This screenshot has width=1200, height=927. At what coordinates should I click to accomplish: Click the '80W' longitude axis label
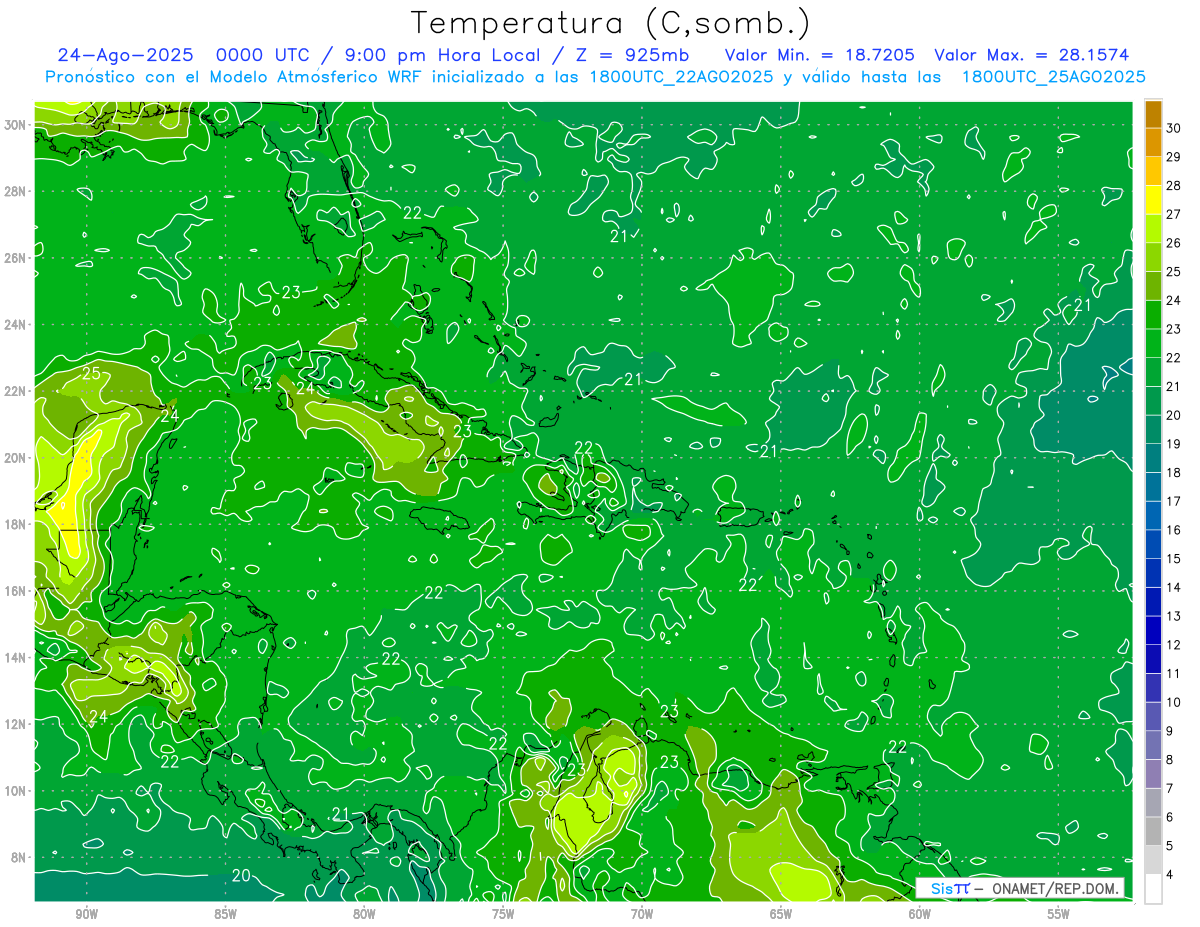[364, 913]
